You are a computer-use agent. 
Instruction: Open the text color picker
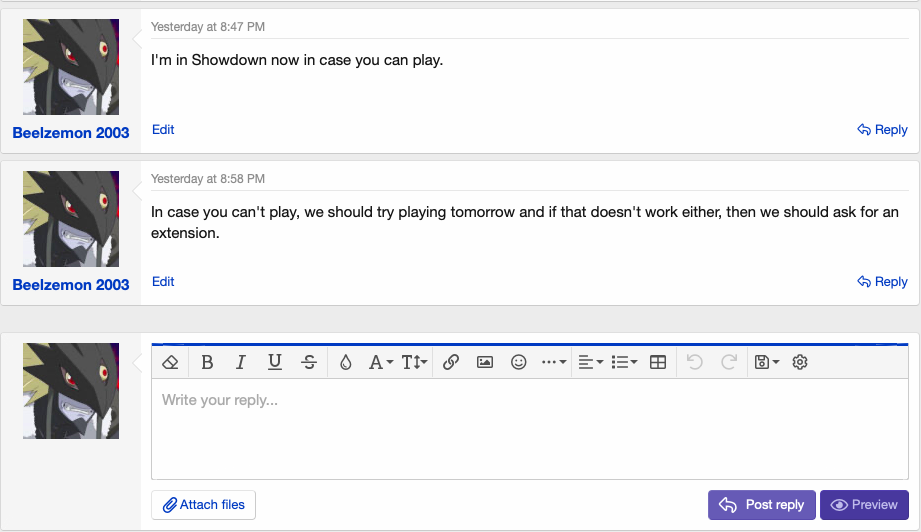pos(346,362)
